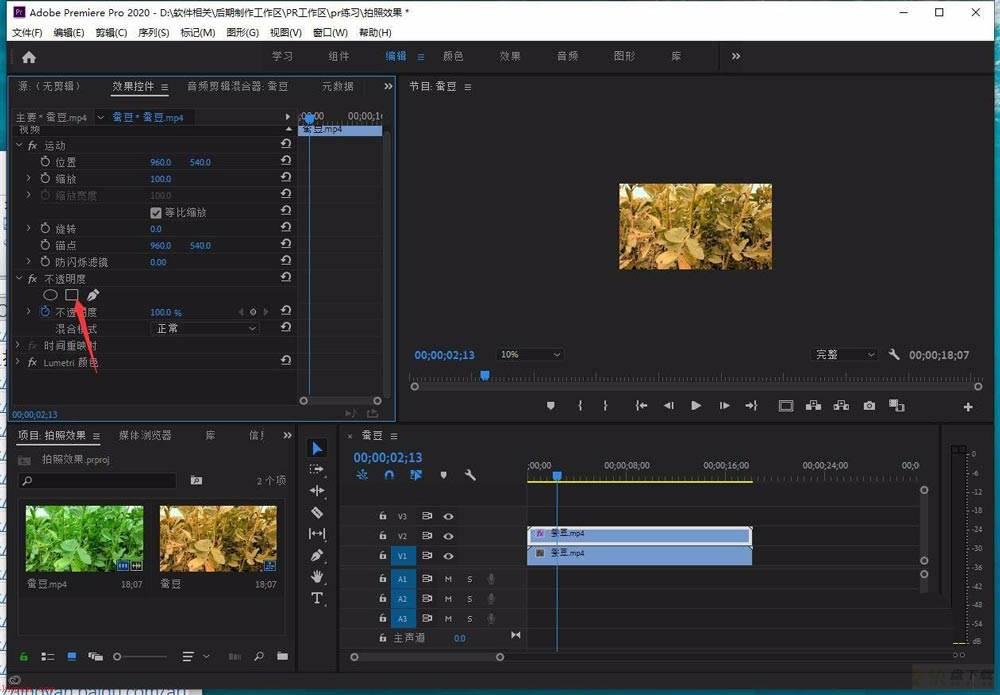Viewport: 1000px width, 695px height.
Task: Switch to the 颜色 workspace
Action: click(x=453, y=56)
